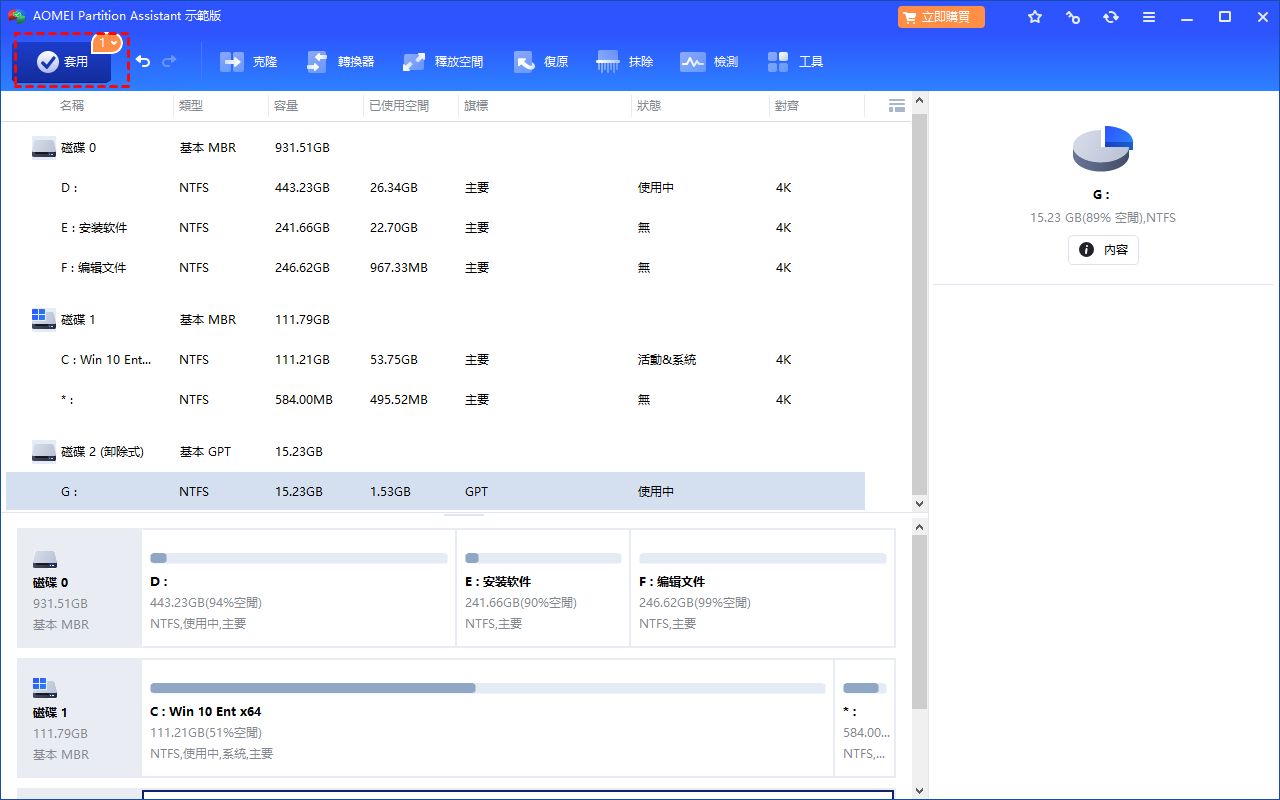Click the key-shaped register icon in title bar
1280x800 pixels.
tap(1073, 17)
